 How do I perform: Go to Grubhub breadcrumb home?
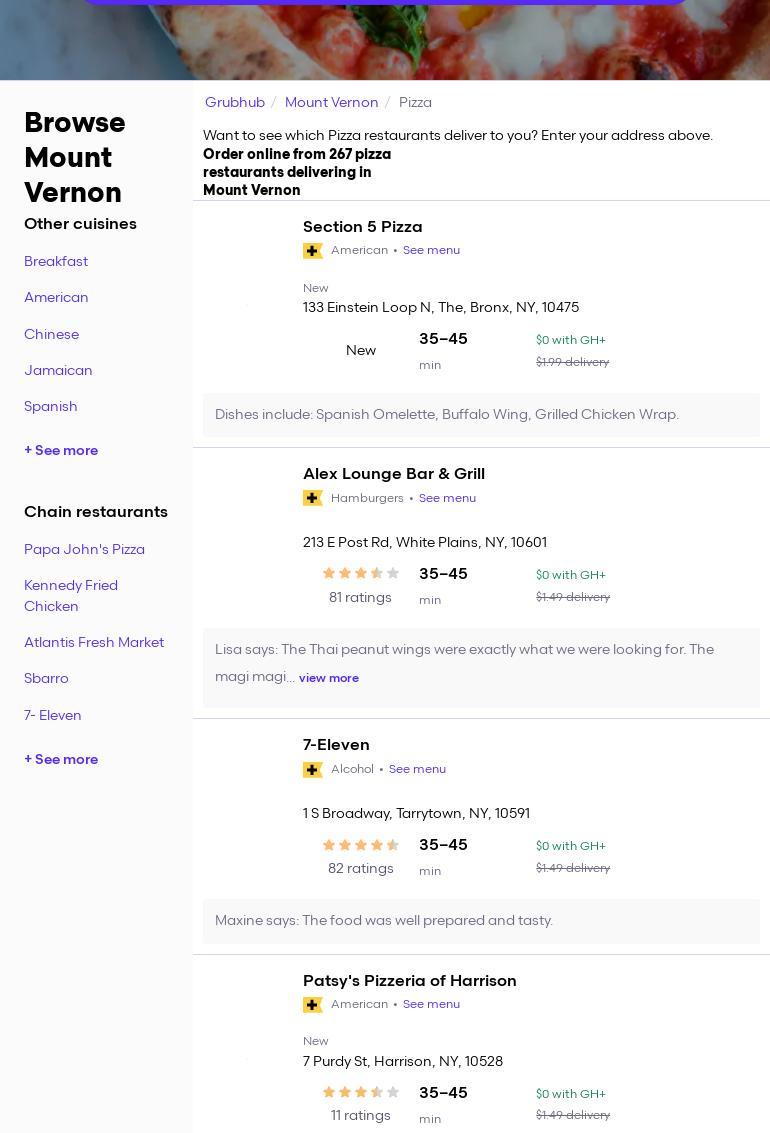pos(235,103)
